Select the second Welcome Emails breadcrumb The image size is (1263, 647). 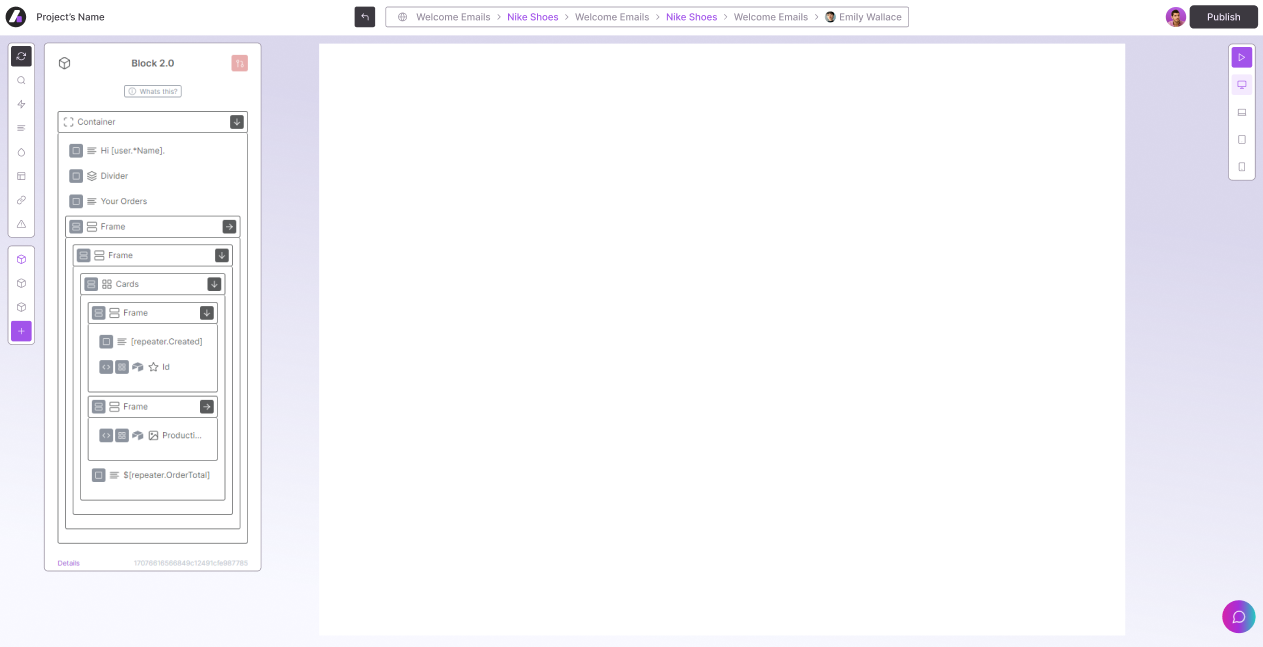(x=612, y=17)
